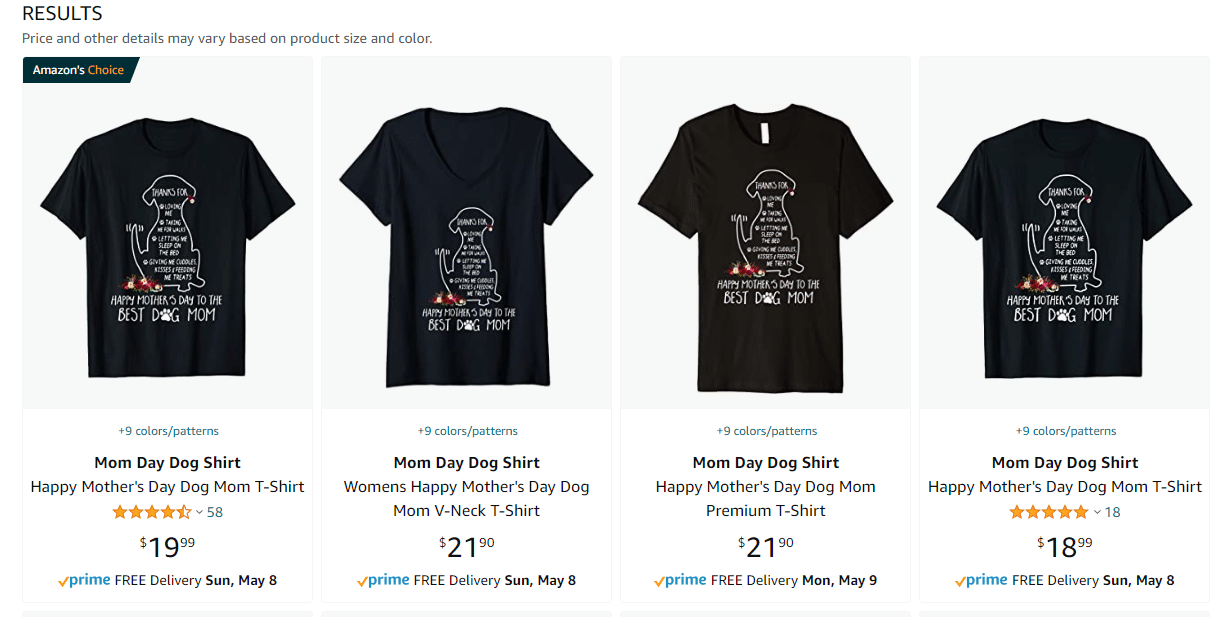Viewport: 1226px width, 617px height.
Task: View +9 colors/patterns for the V-Neck shirt
Action: (467, 431)
